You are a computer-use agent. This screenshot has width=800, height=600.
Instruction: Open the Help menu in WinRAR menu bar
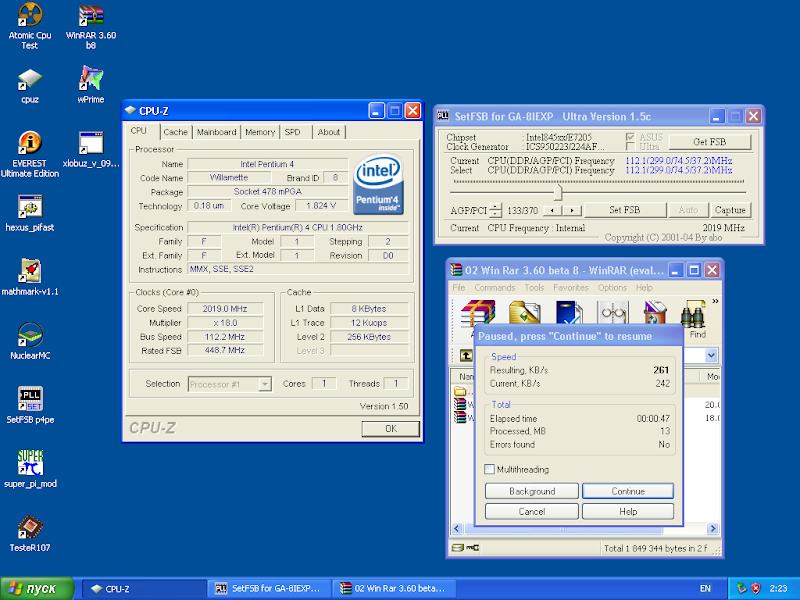(x=644, y=287)
